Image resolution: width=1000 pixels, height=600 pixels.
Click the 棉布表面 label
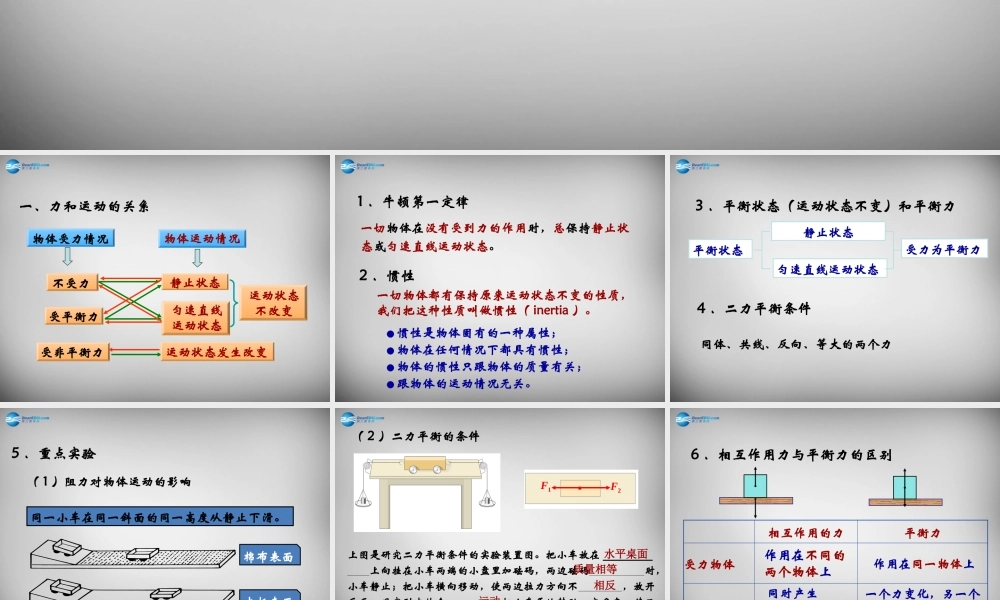pyautogui.click(x=270, y=556)
